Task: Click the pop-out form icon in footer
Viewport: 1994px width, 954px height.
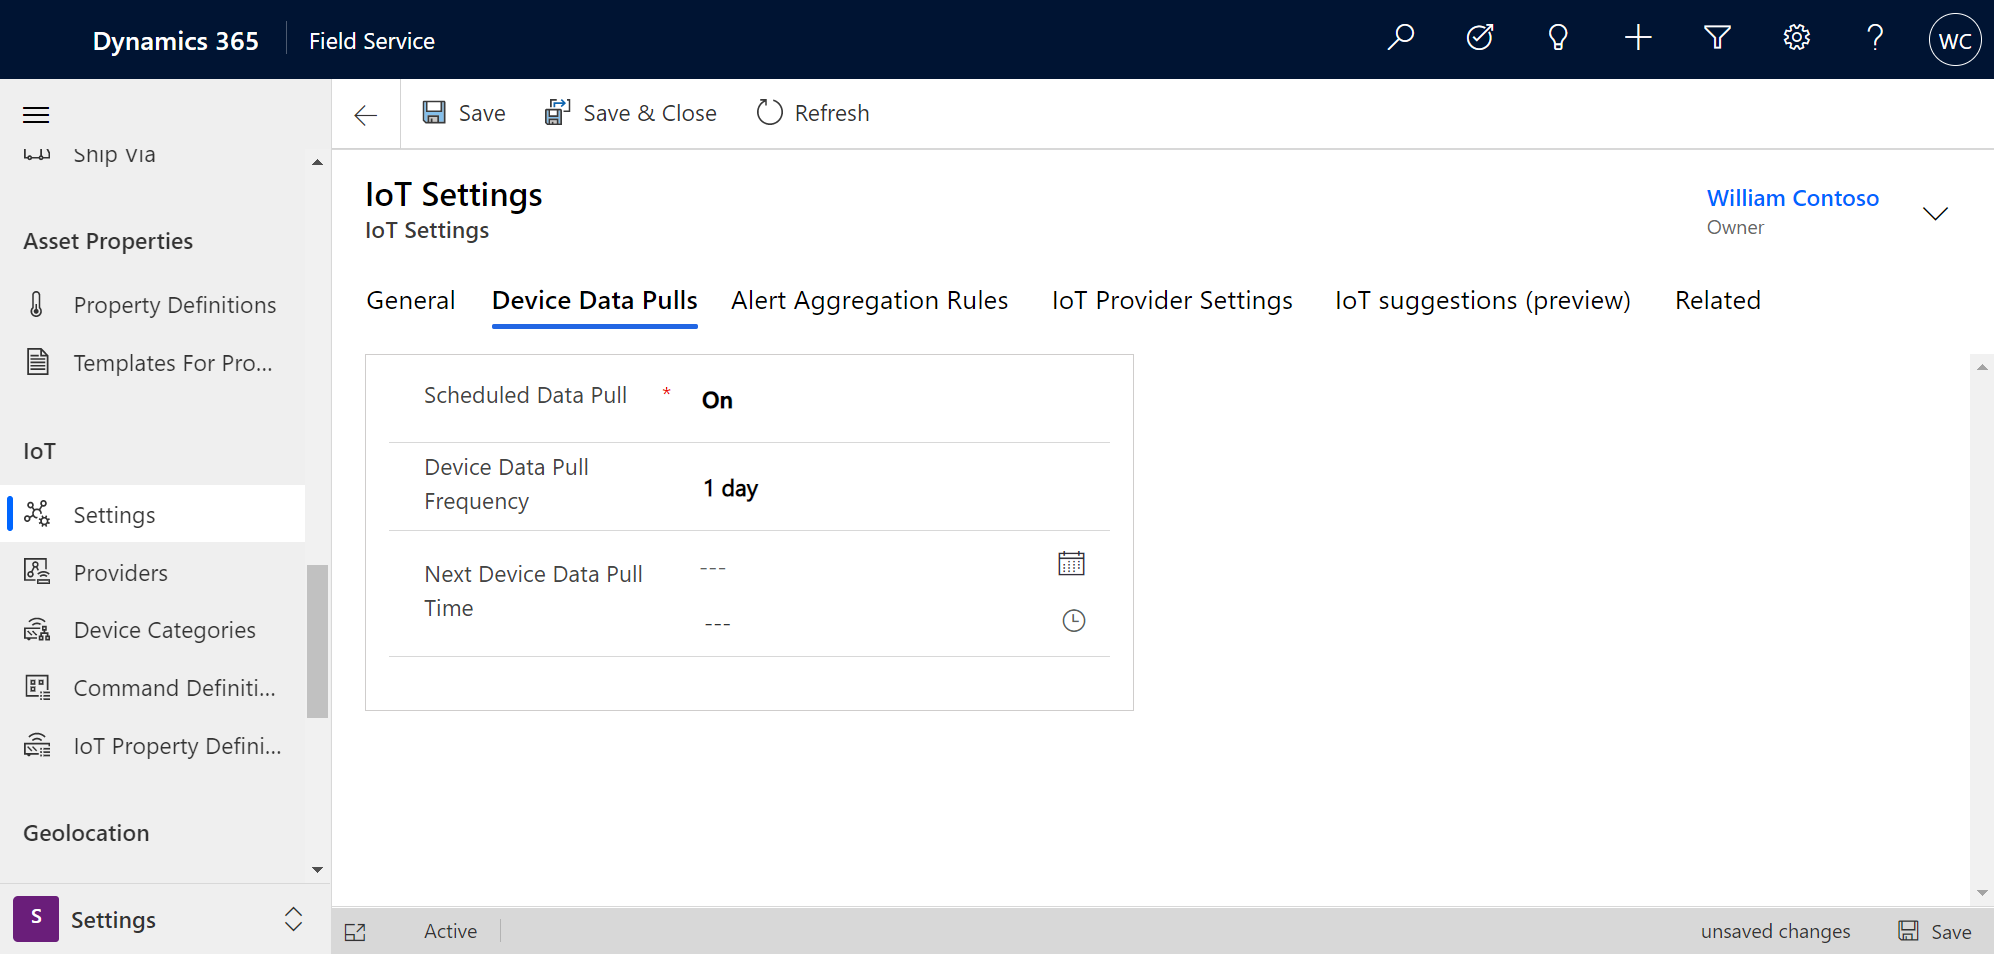Action: tap(355, 932)
